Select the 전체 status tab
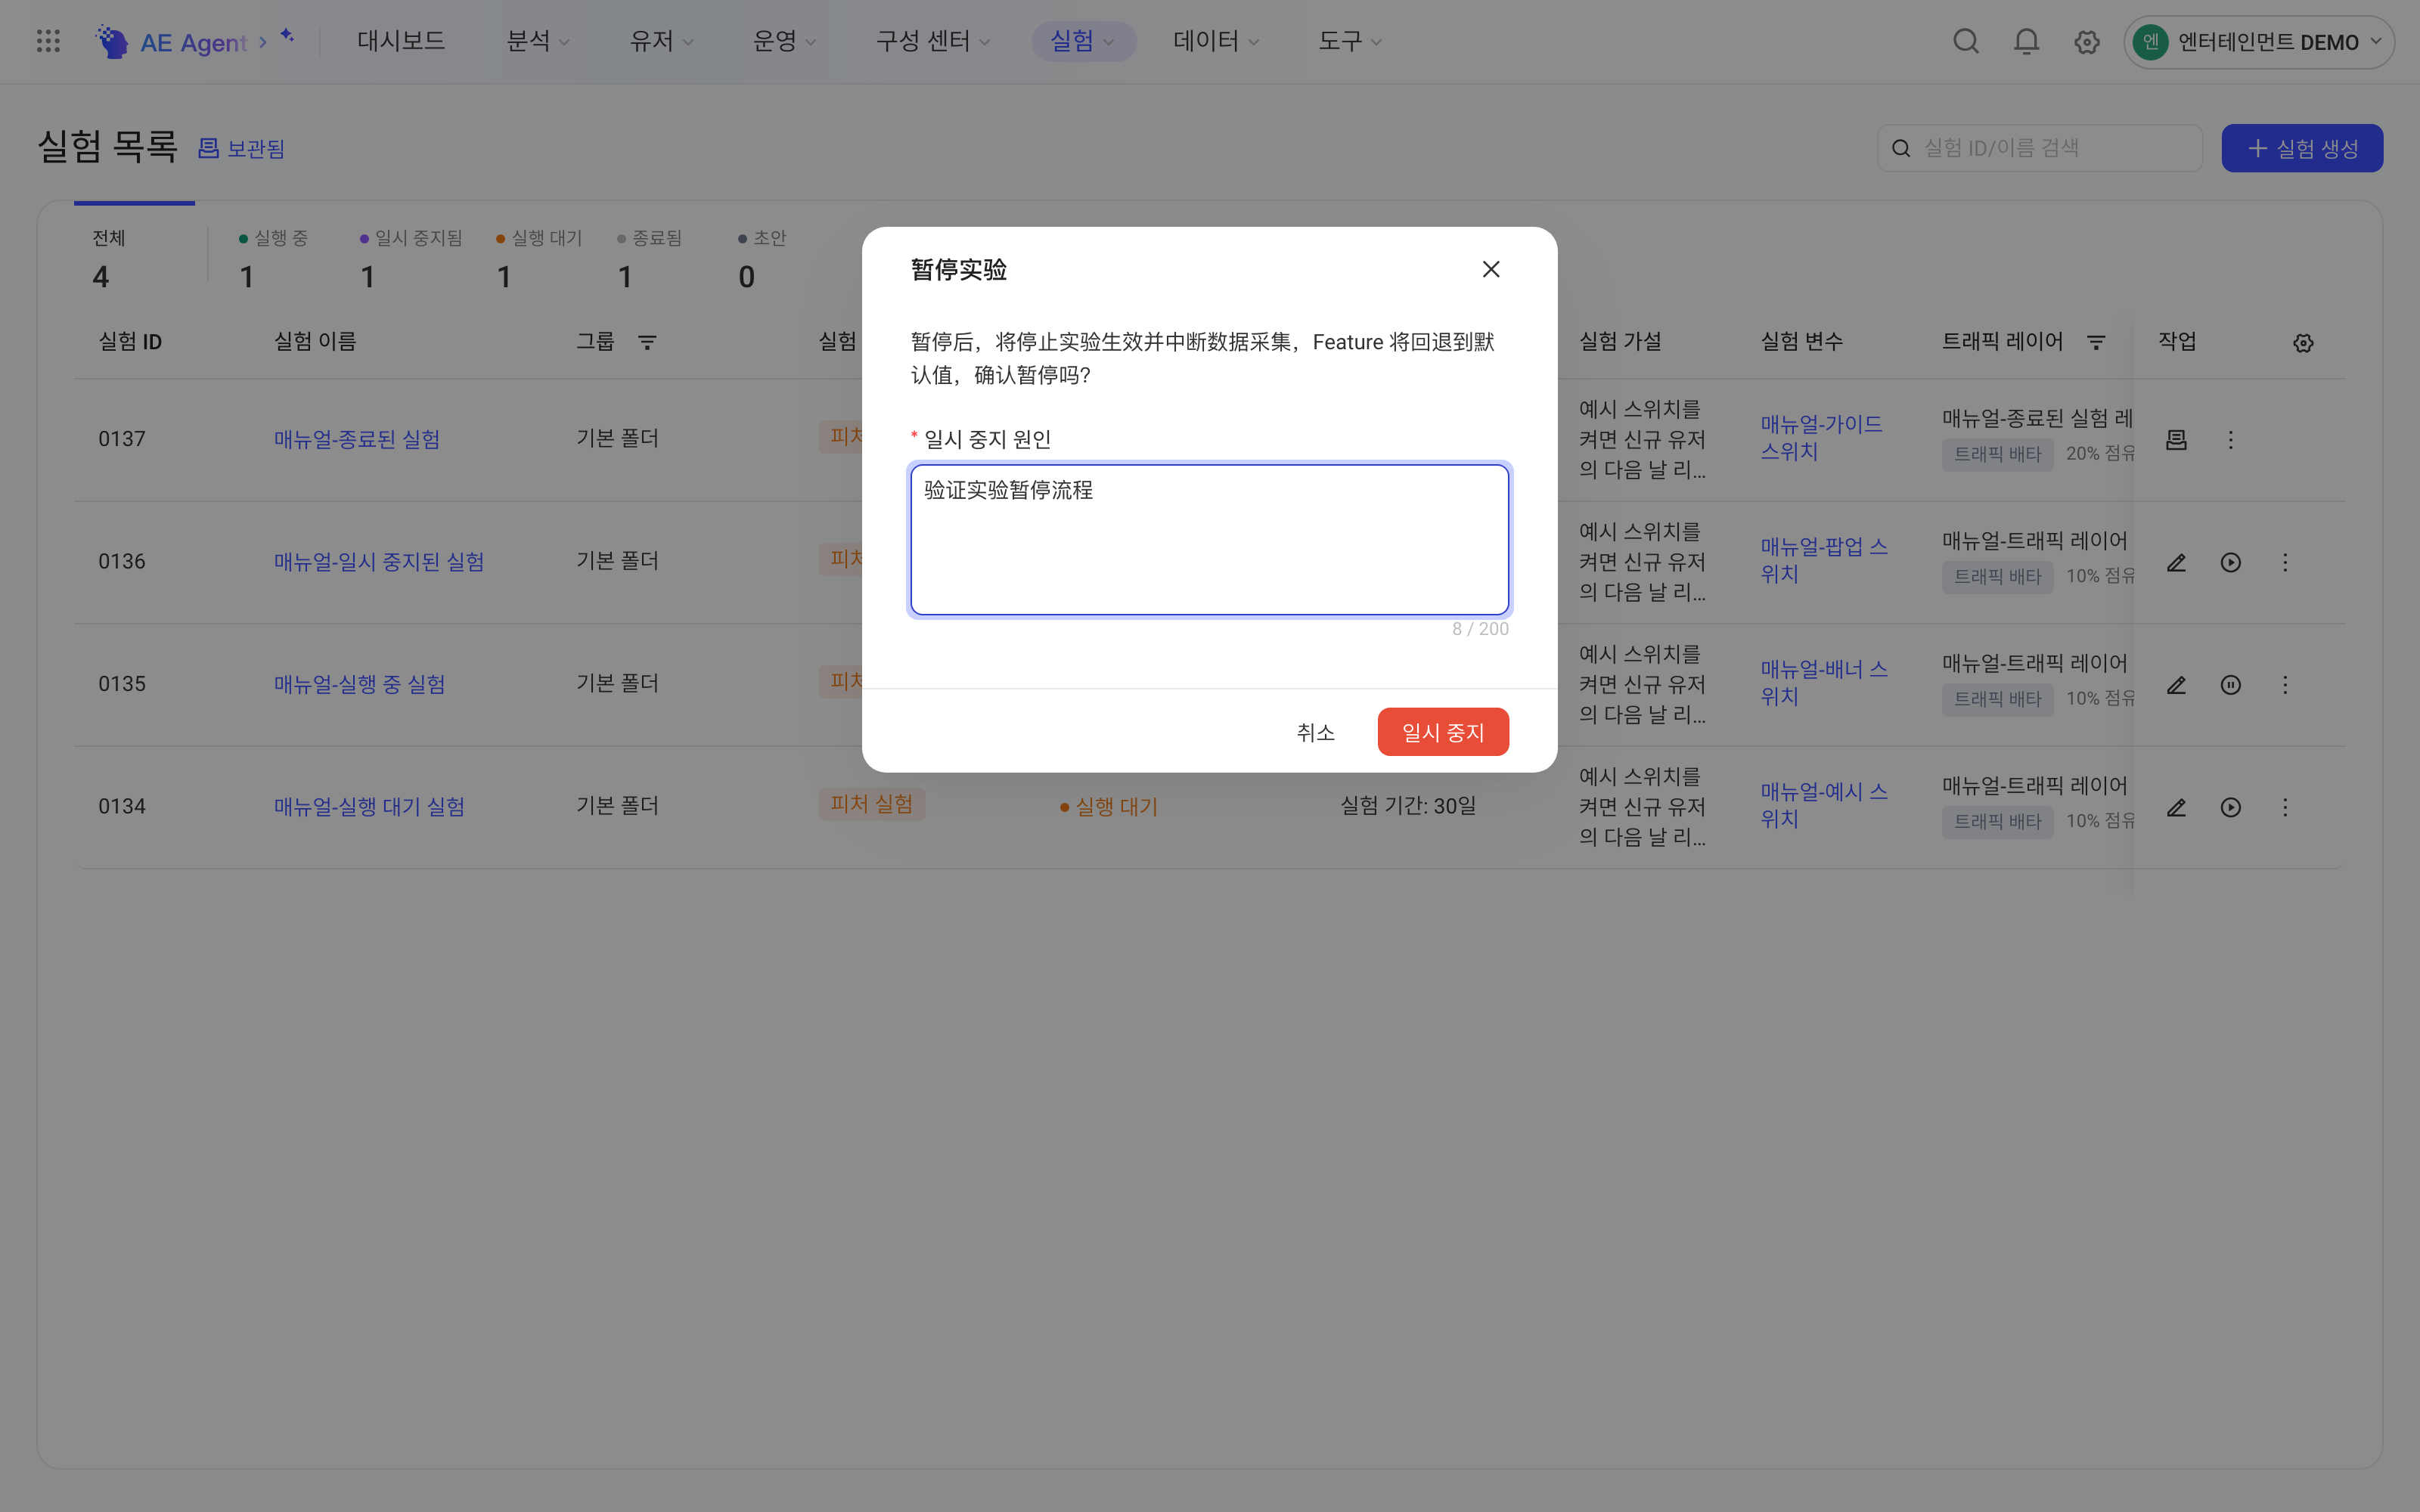 click(134, 259)
